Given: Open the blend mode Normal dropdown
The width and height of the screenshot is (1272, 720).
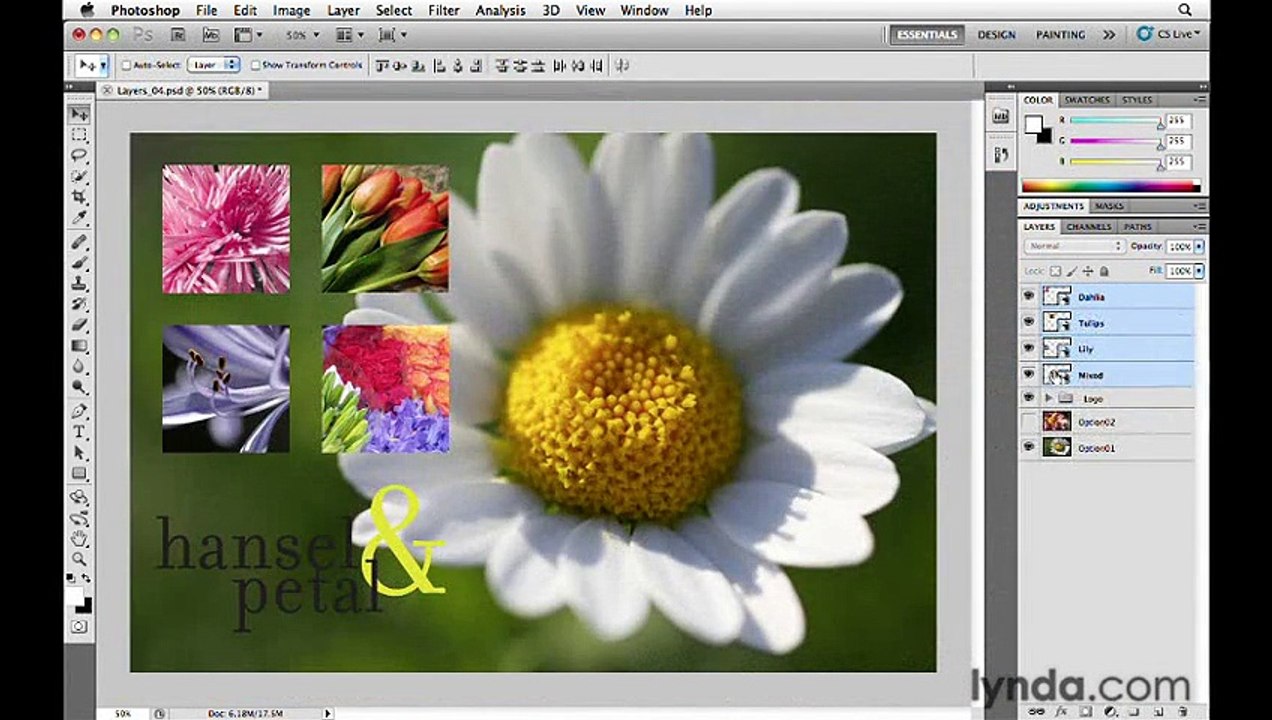Looking at the screenshot, I should click(x=1075, y=246).
